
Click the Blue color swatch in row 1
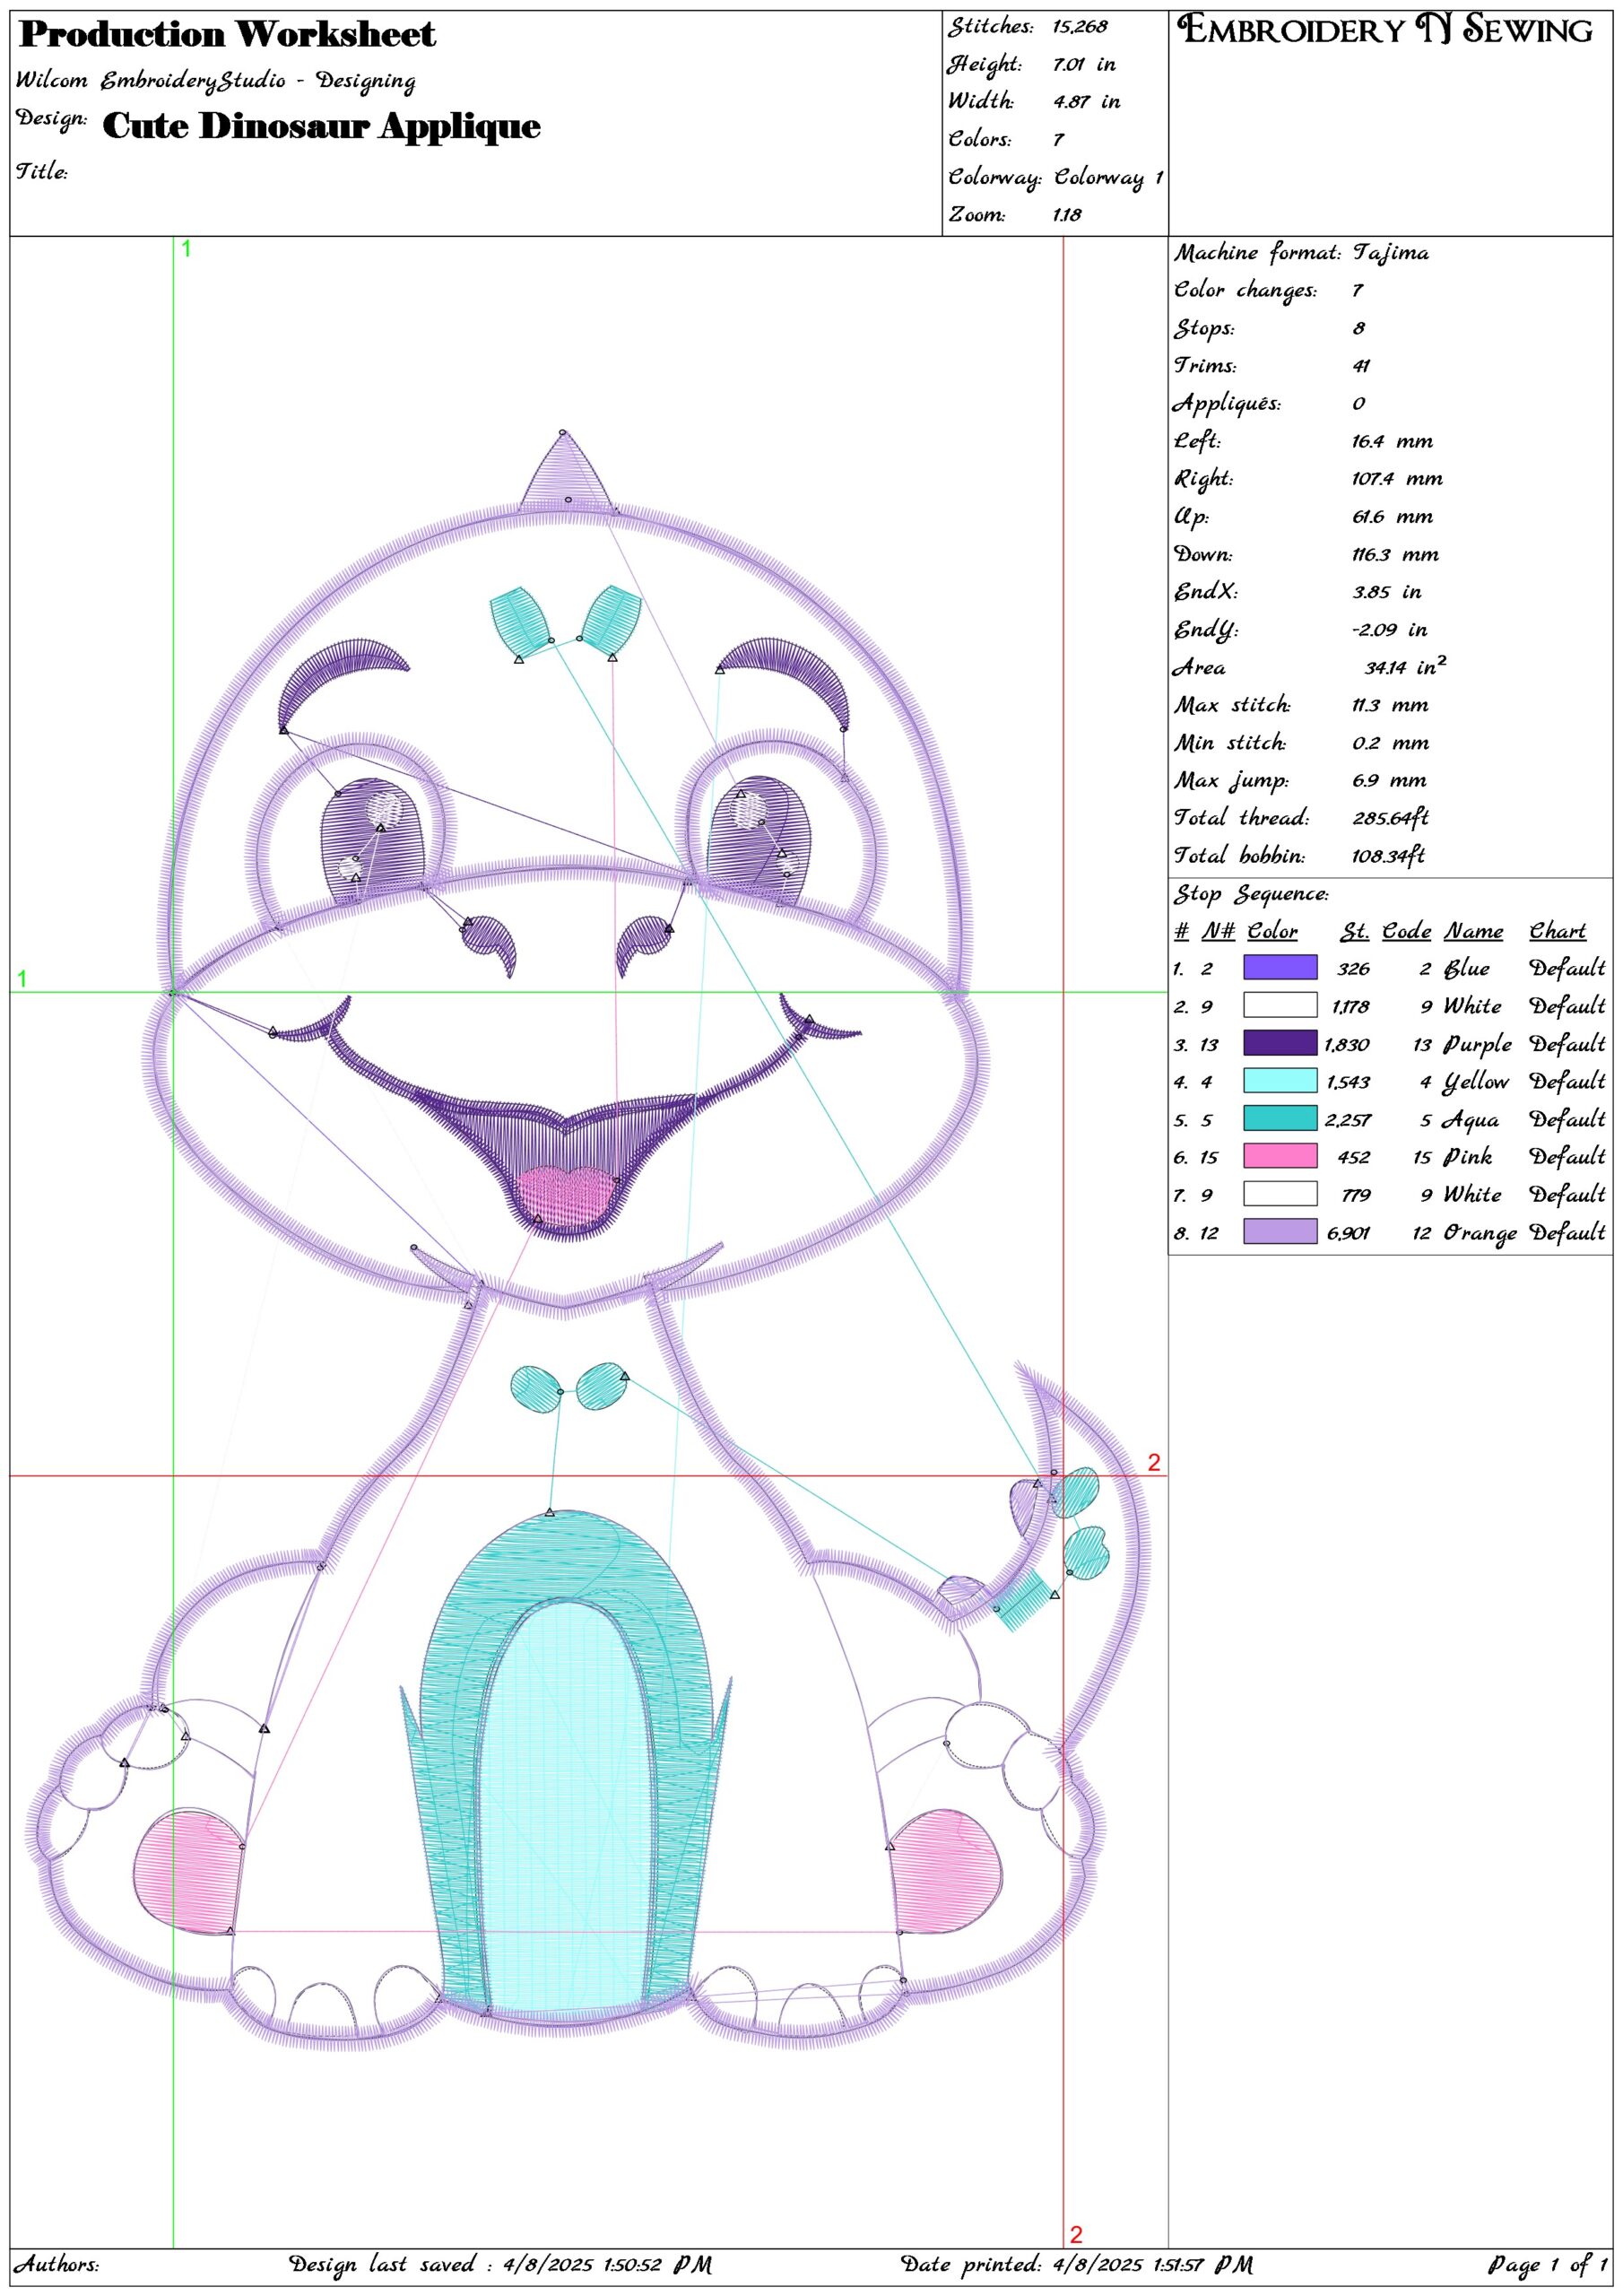1279,967
